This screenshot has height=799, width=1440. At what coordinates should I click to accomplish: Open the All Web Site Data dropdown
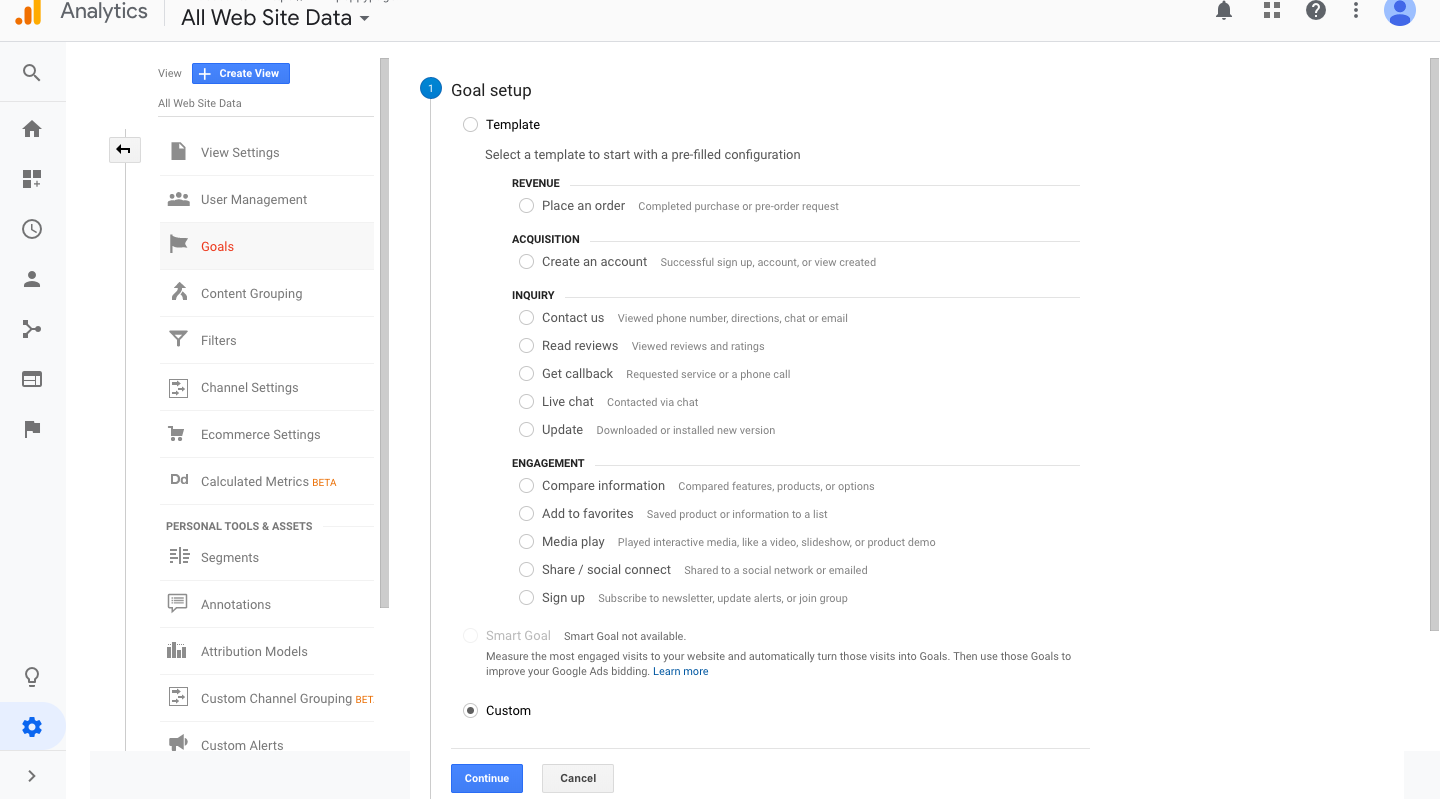(x=275, y=17)
